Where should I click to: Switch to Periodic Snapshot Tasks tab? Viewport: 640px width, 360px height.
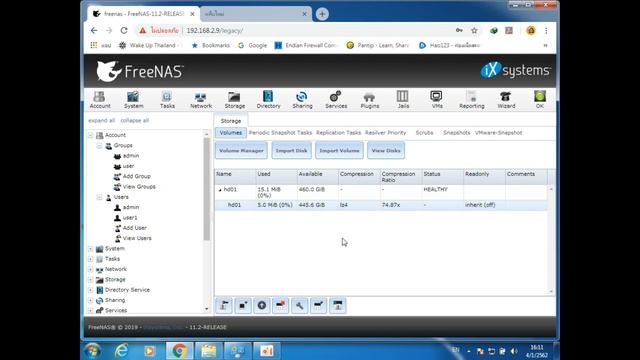280,133
